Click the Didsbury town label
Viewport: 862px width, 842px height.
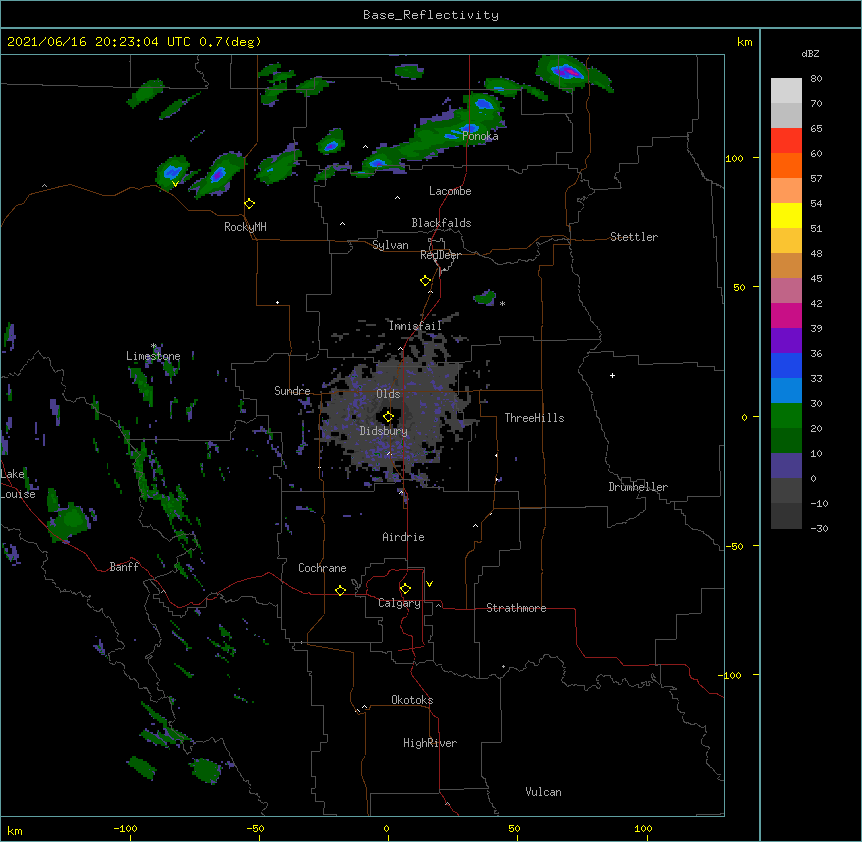click(384, 431)
